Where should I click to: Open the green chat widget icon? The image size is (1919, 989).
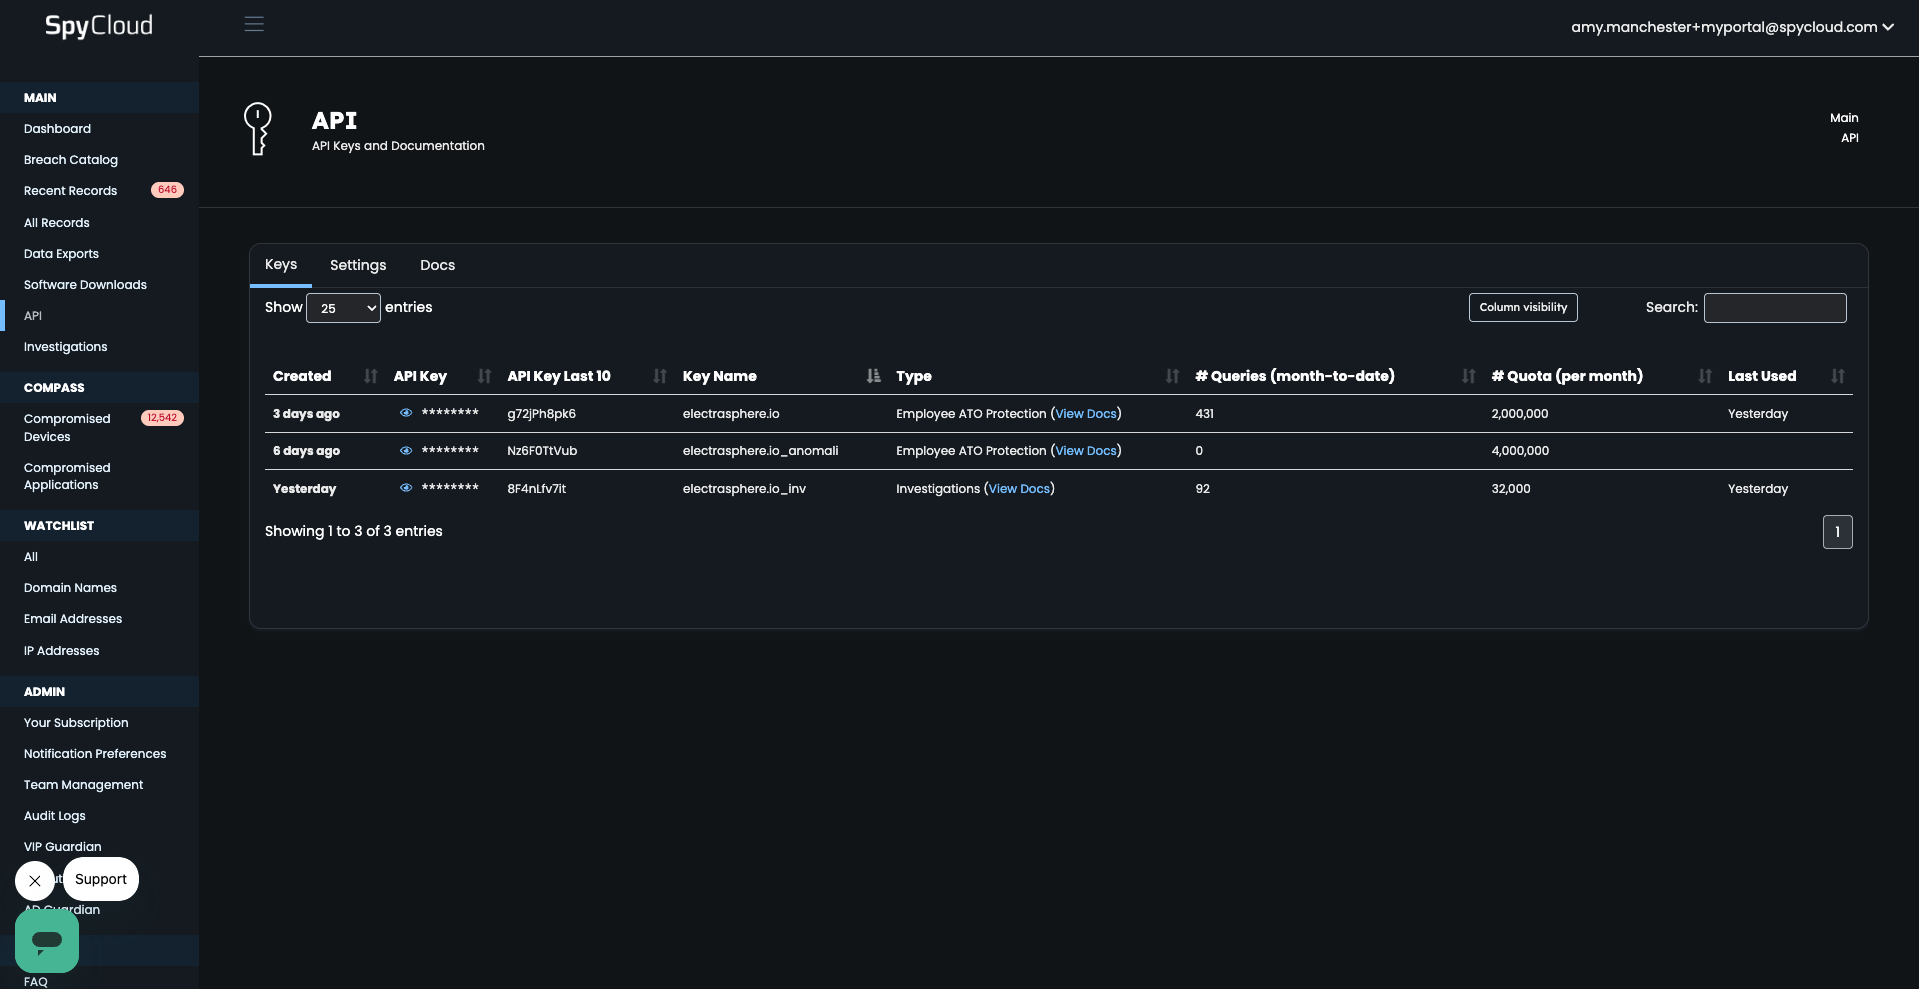[x=47, y=941]
